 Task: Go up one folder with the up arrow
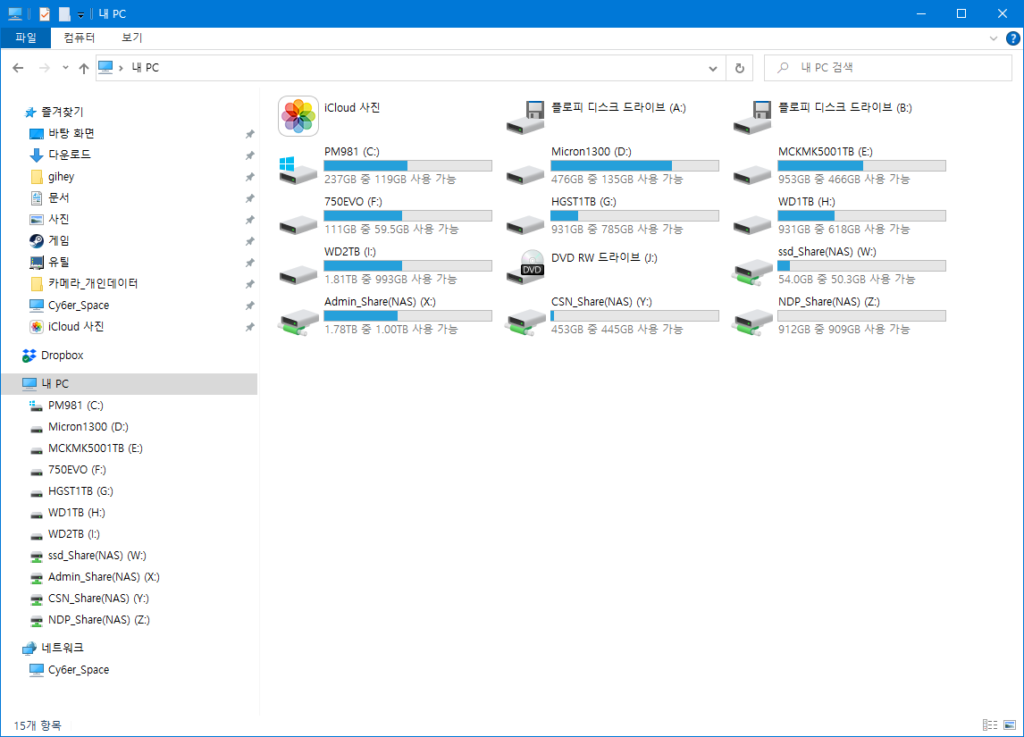point(83,68)
